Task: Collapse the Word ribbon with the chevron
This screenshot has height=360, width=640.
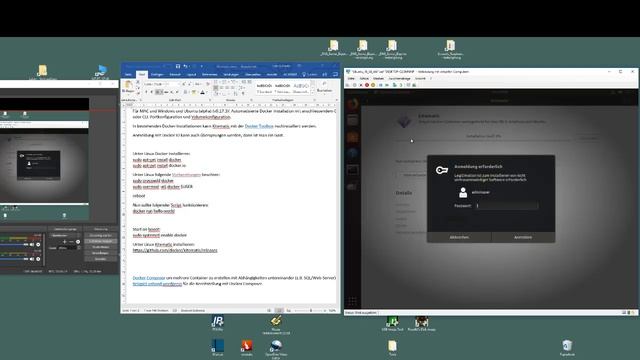Action: (337, 100)
